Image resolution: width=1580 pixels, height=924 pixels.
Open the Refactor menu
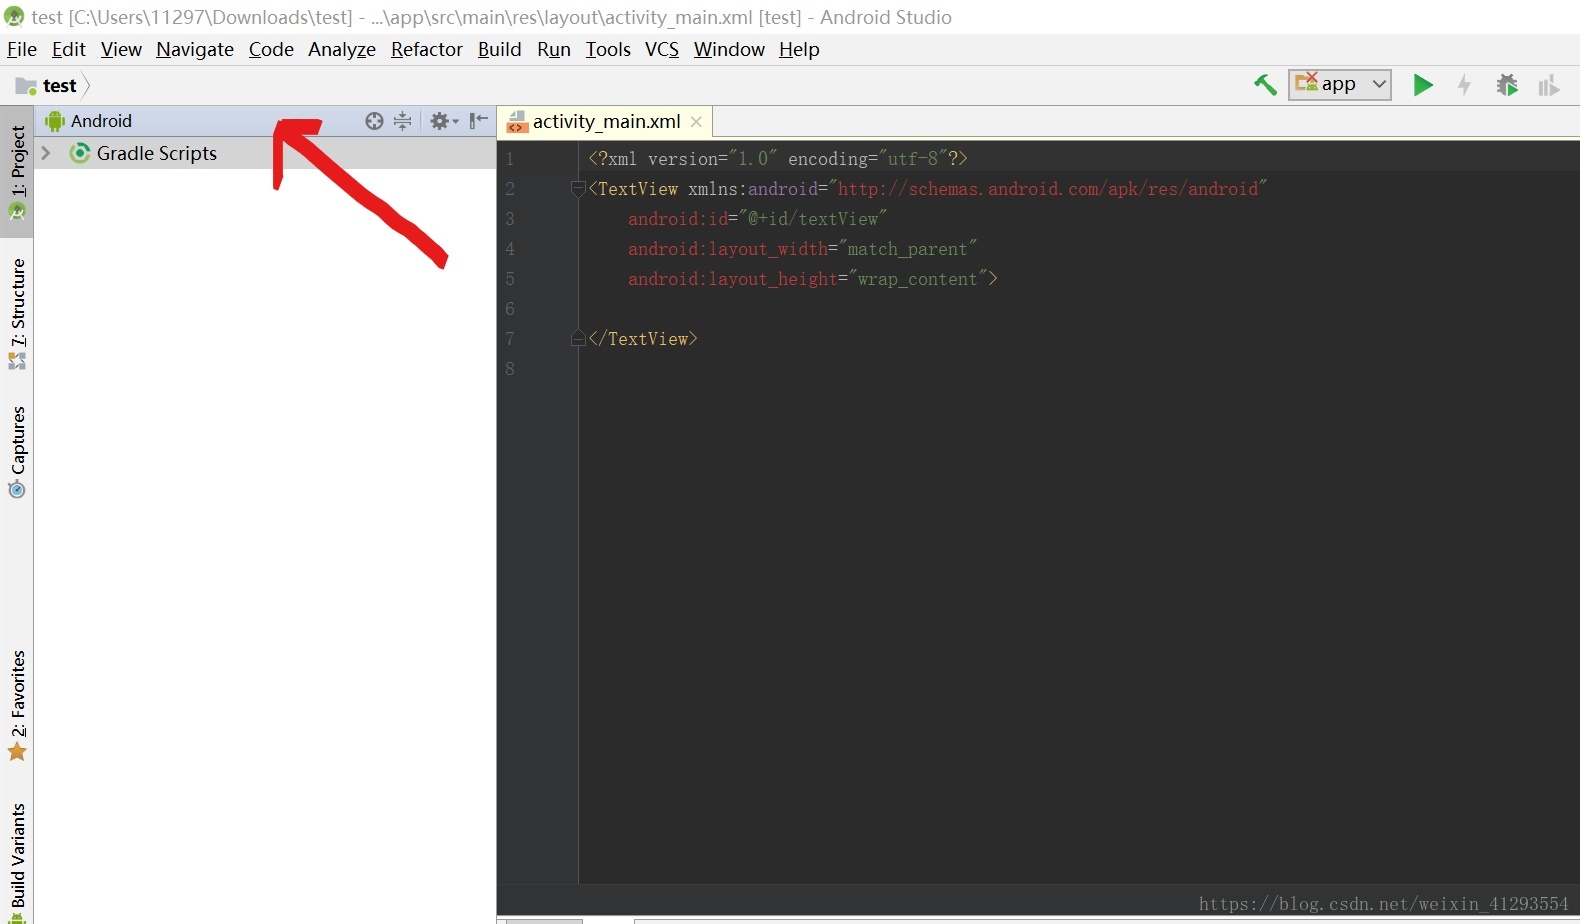427,49
